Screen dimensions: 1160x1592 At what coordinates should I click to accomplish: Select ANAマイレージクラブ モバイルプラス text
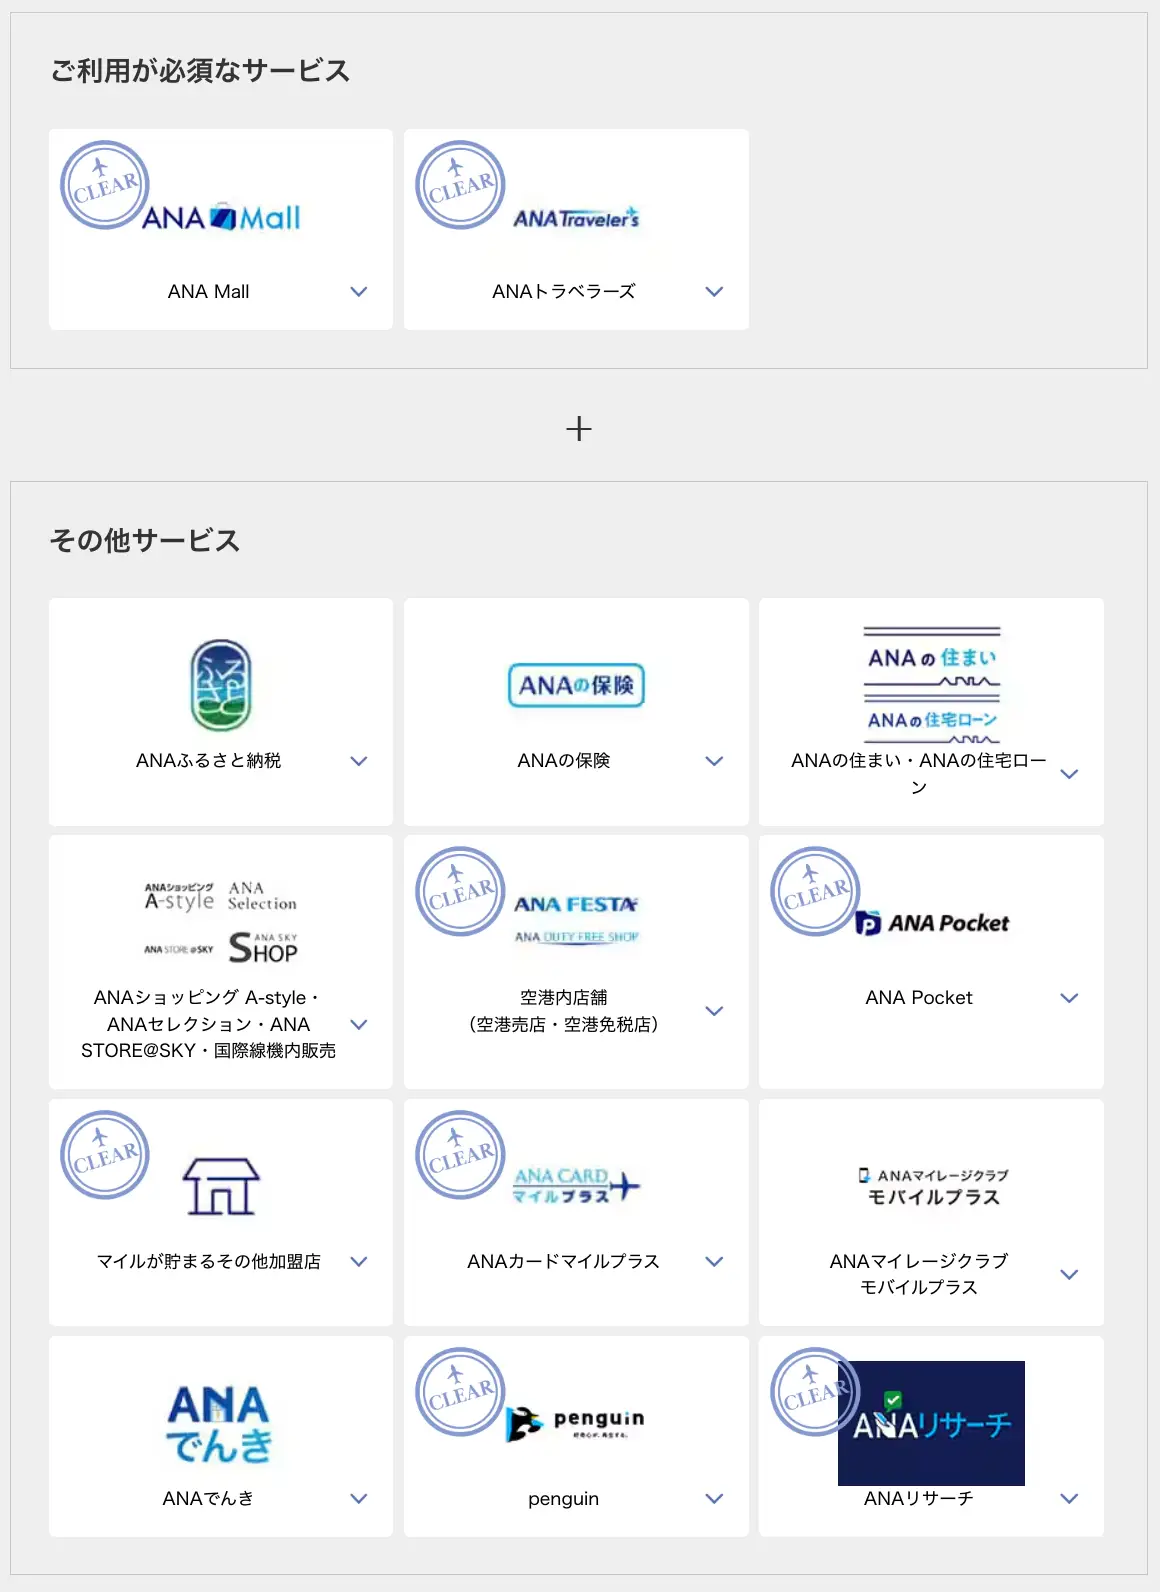tap(919, 1275)
